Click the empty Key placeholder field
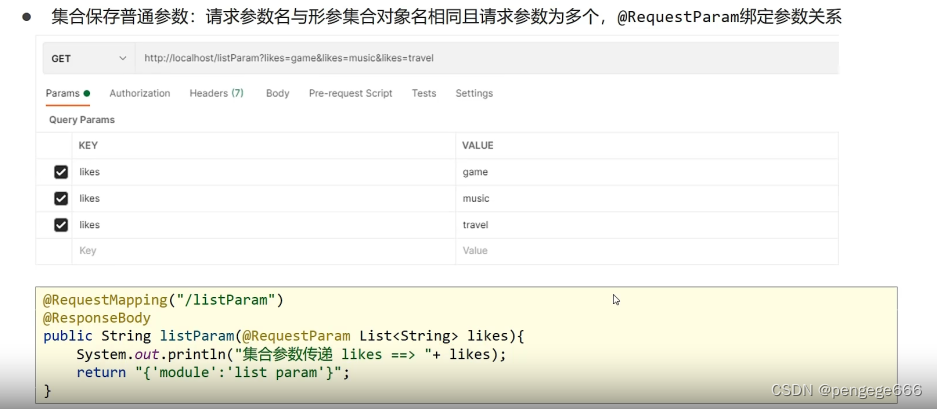 [x=264, y=251]
